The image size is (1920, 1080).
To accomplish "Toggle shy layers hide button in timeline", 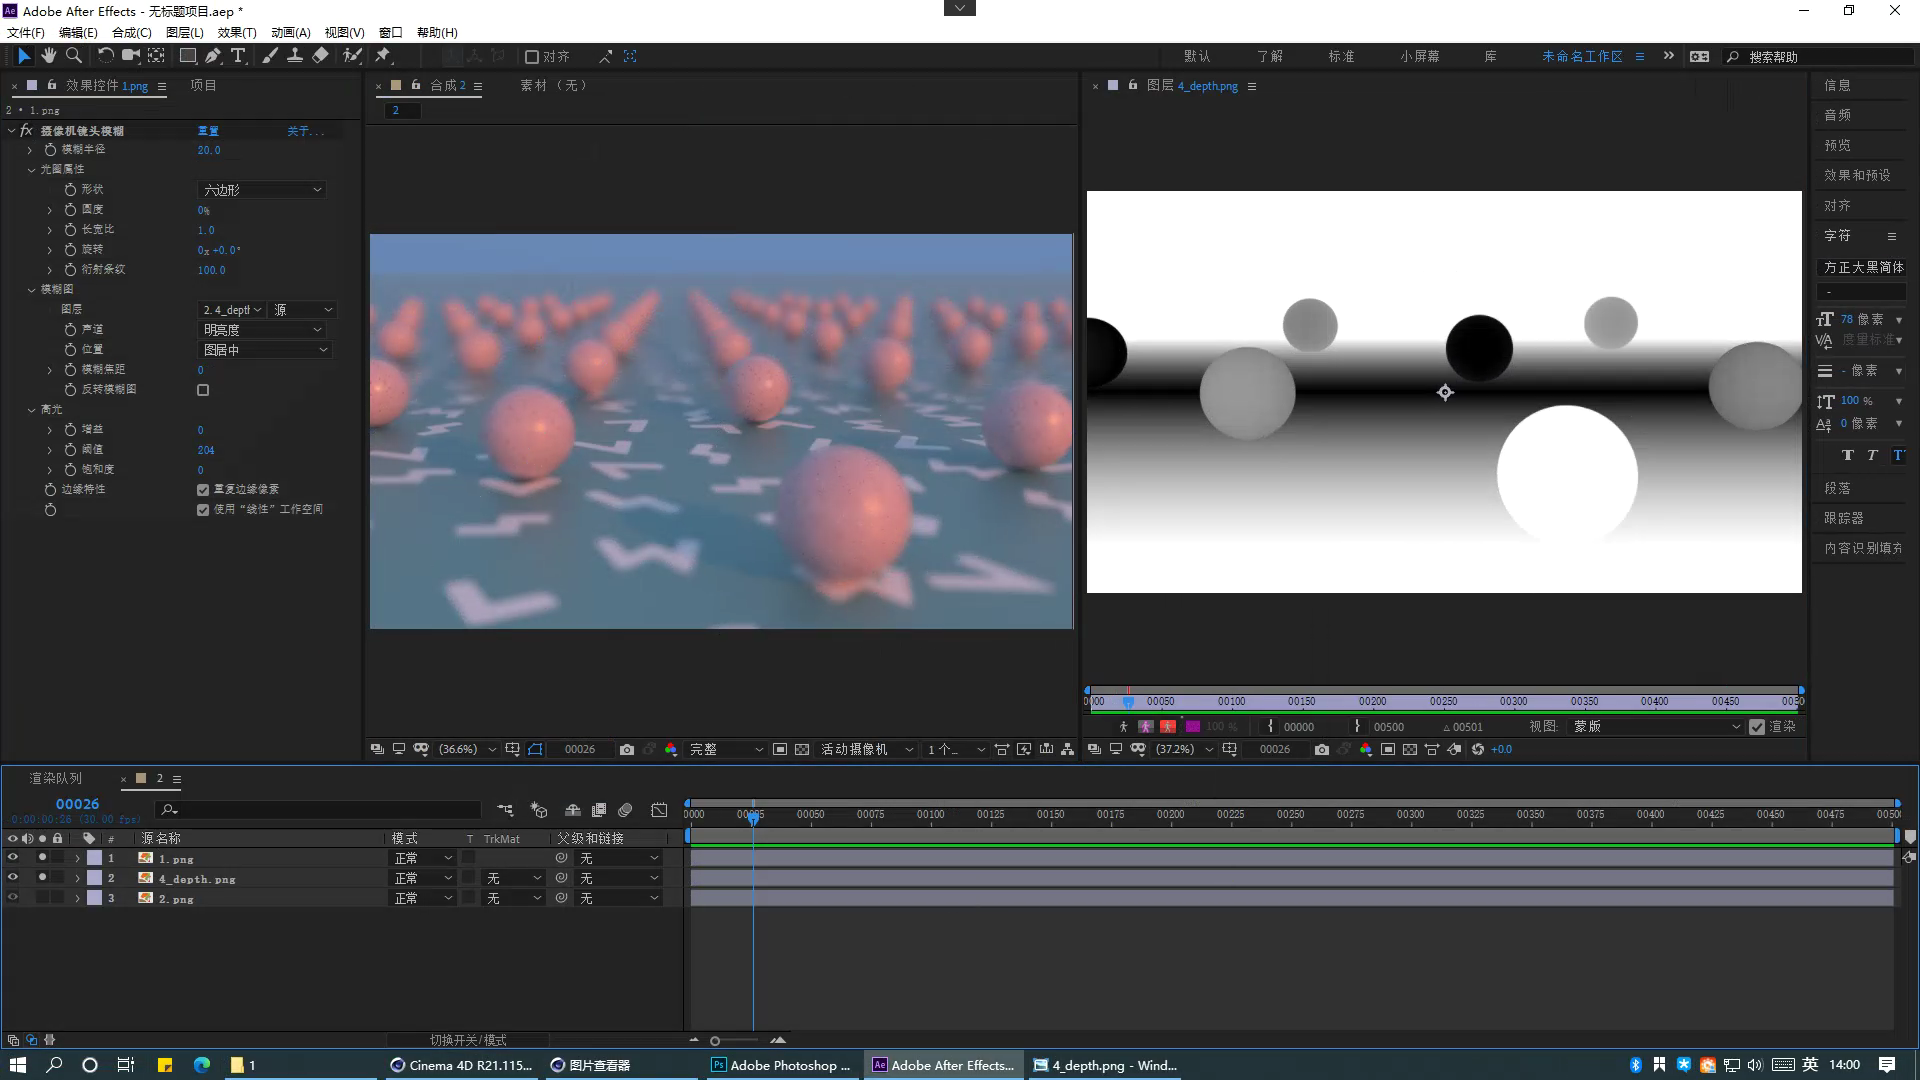I will pos(573,810).
